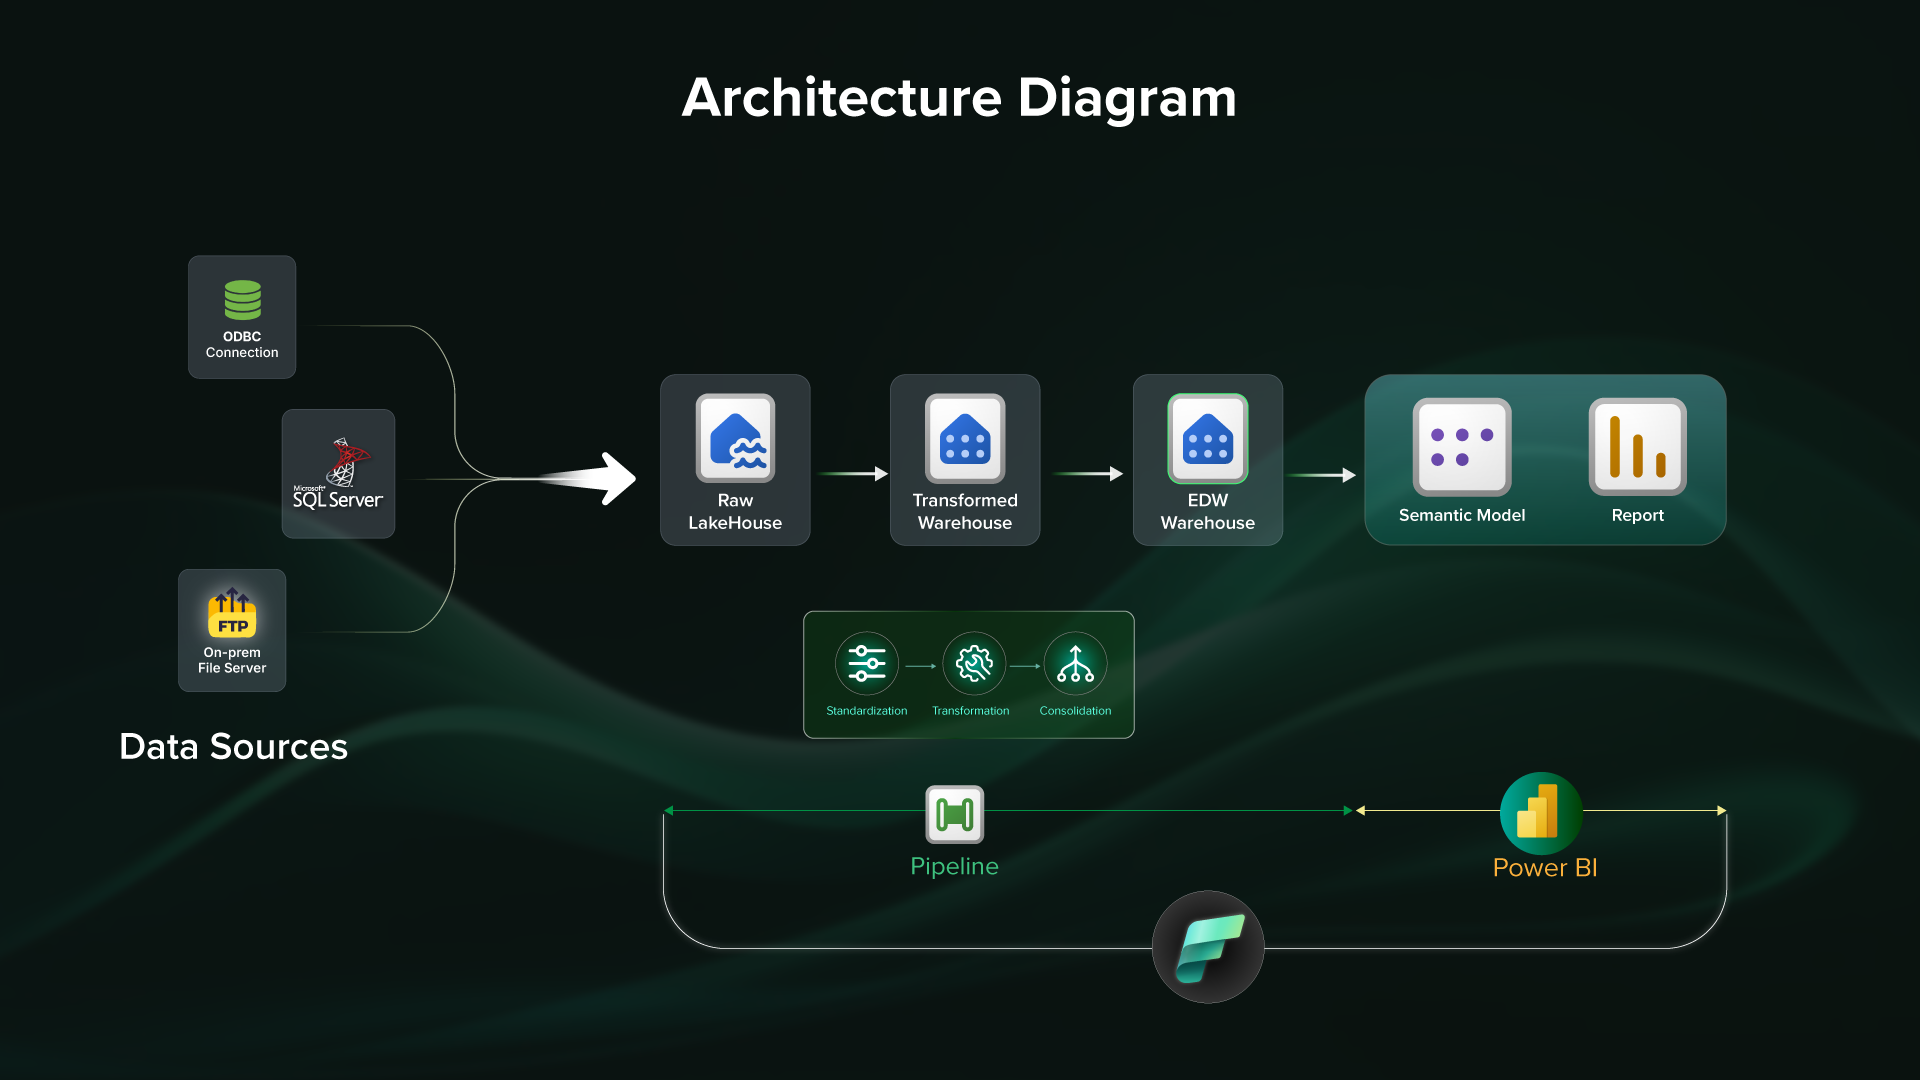Select the Transformed Warehouse icon
Viewport: 1920px width, 1080px height.
click(965, 438)
